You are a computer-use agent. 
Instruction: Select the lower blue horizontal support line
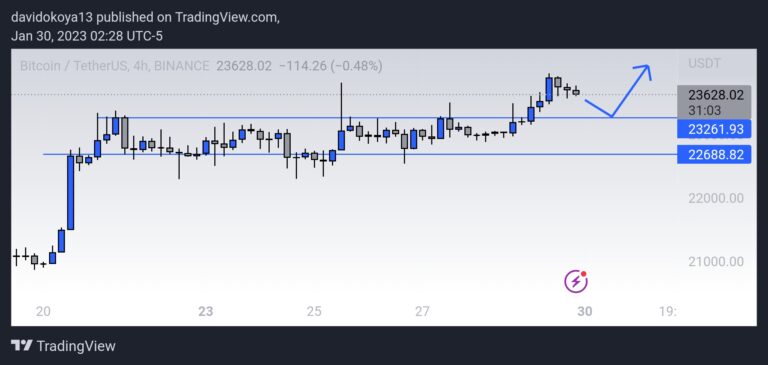pyautogui.click(x=360, y=154)
